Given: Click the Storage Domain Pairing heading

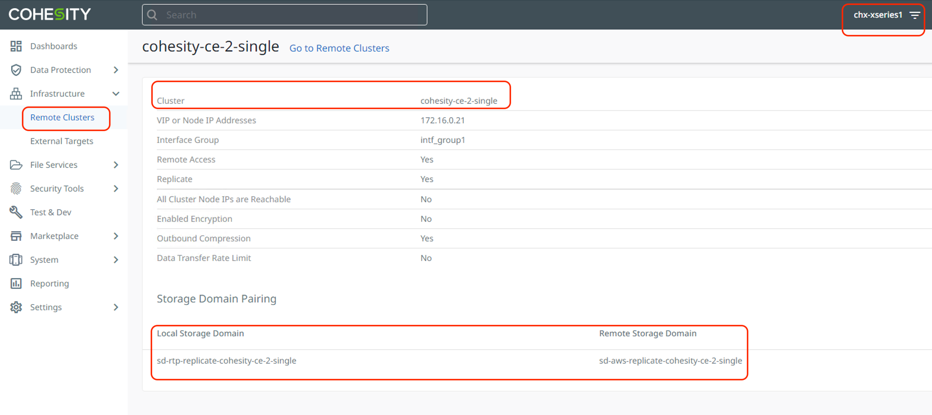Looking at the screenshot, I should 216,298.
